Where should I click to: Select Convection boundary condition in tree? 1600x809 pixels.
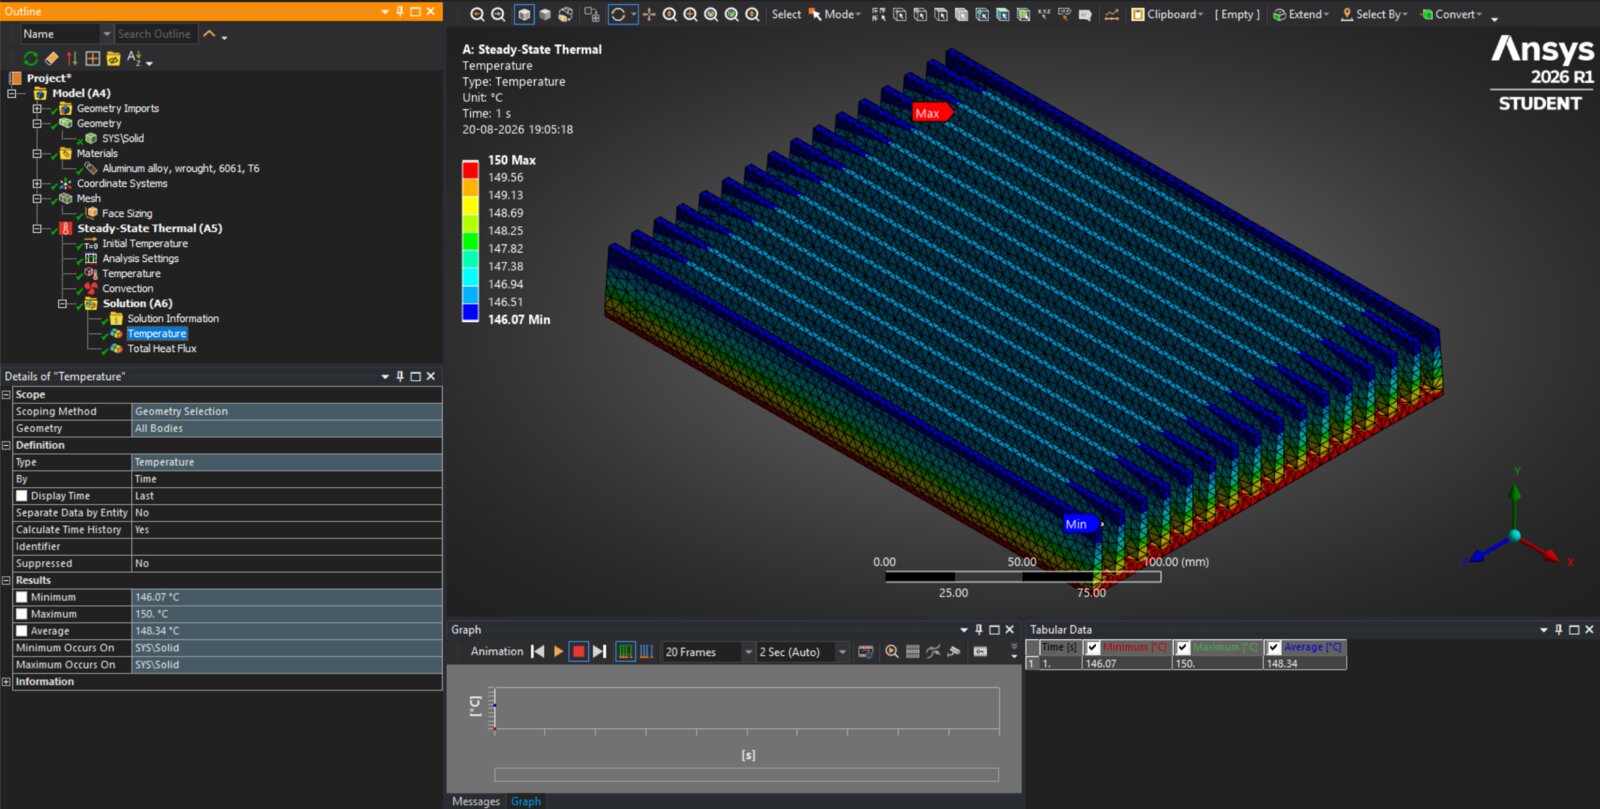point(128,288)
